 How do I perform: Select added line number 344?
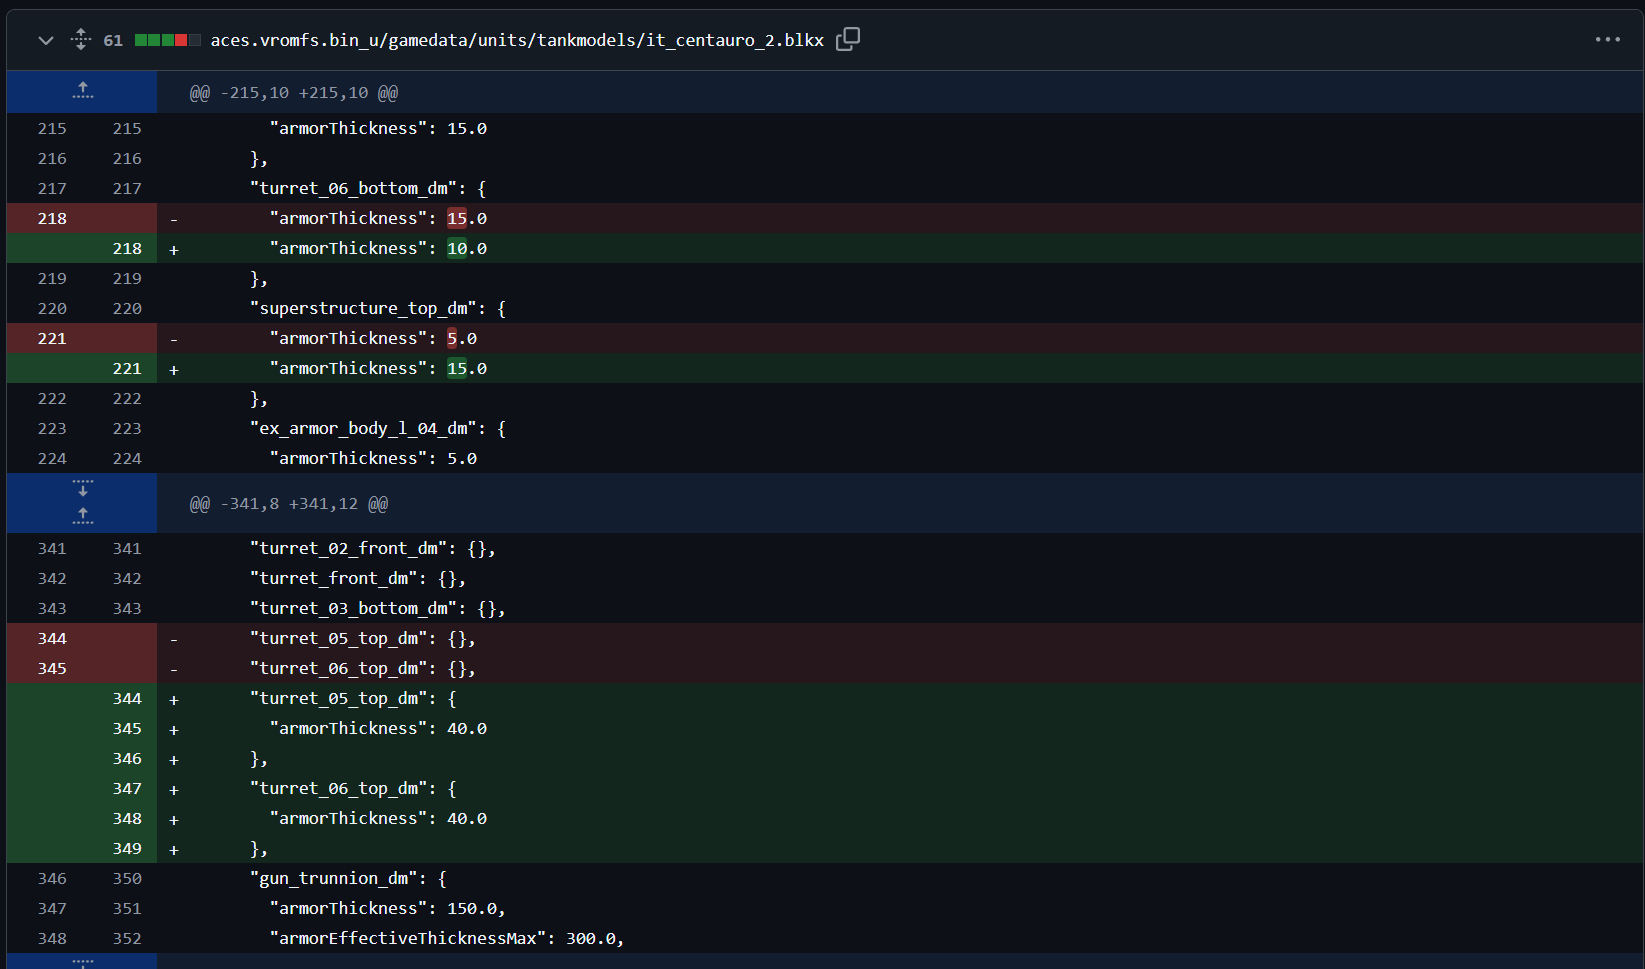[x=127, y=698]
